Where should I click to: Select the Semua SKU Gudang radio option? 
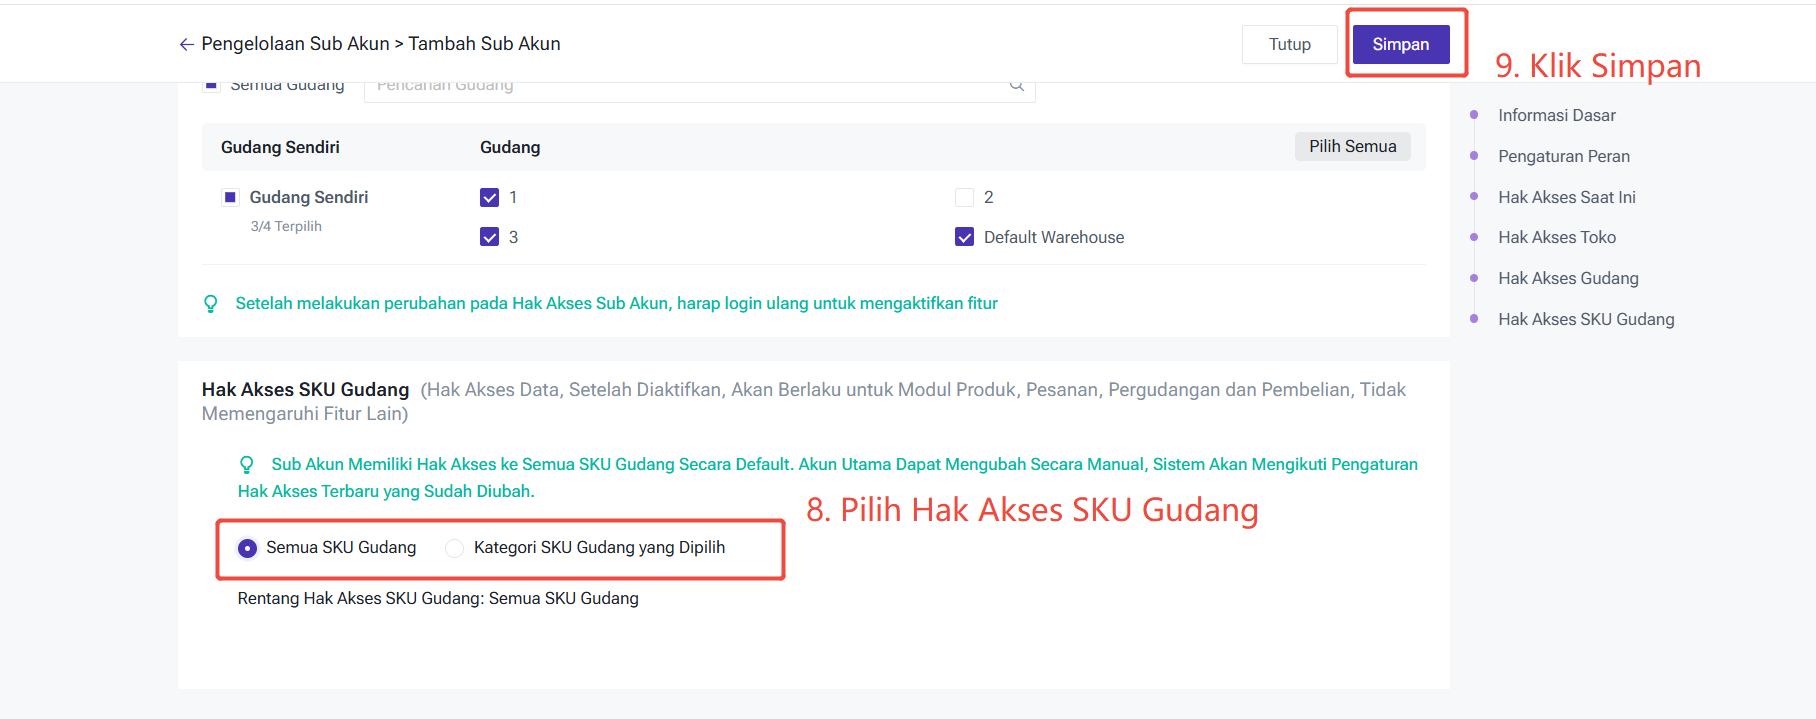[247, 548]
